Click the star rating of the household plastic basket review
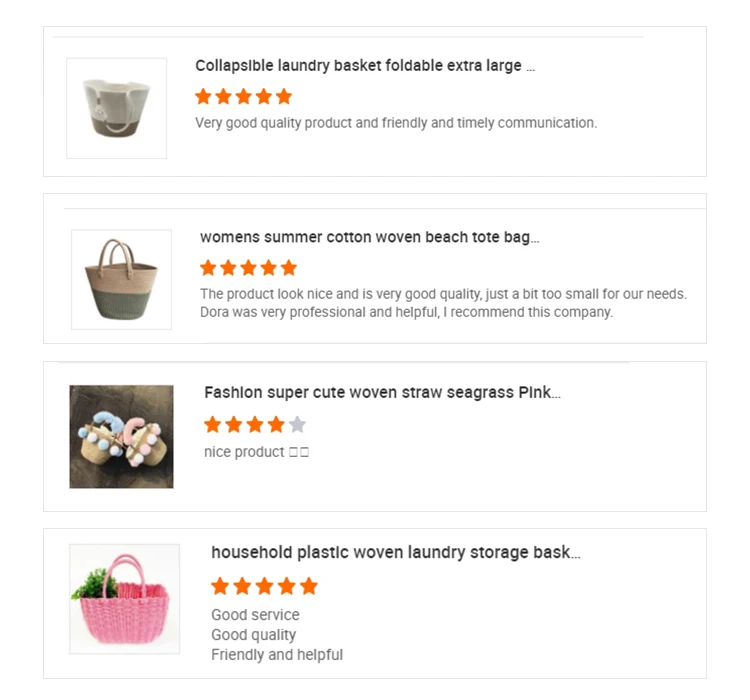Viewport: 750px width, 700px height. (264, 586)
